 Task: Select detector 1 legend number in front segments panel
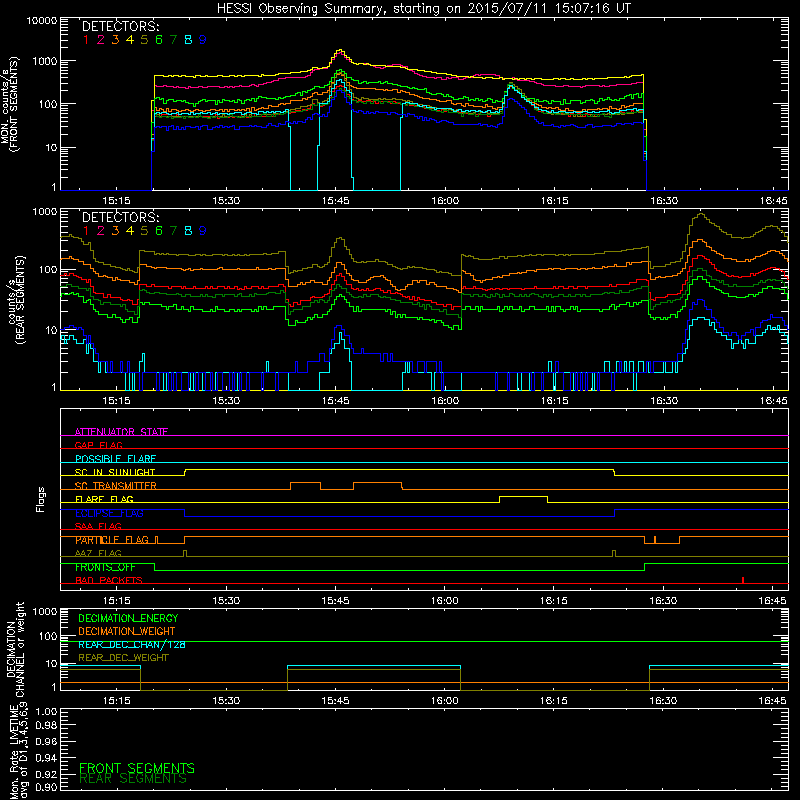[86, 39]
